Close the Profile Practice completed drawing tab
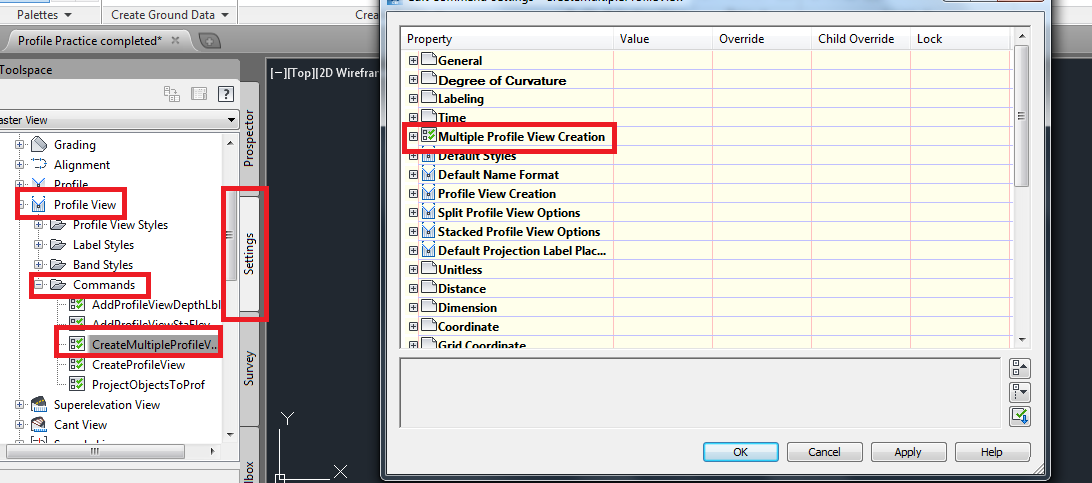 click(x=176, y=40)
